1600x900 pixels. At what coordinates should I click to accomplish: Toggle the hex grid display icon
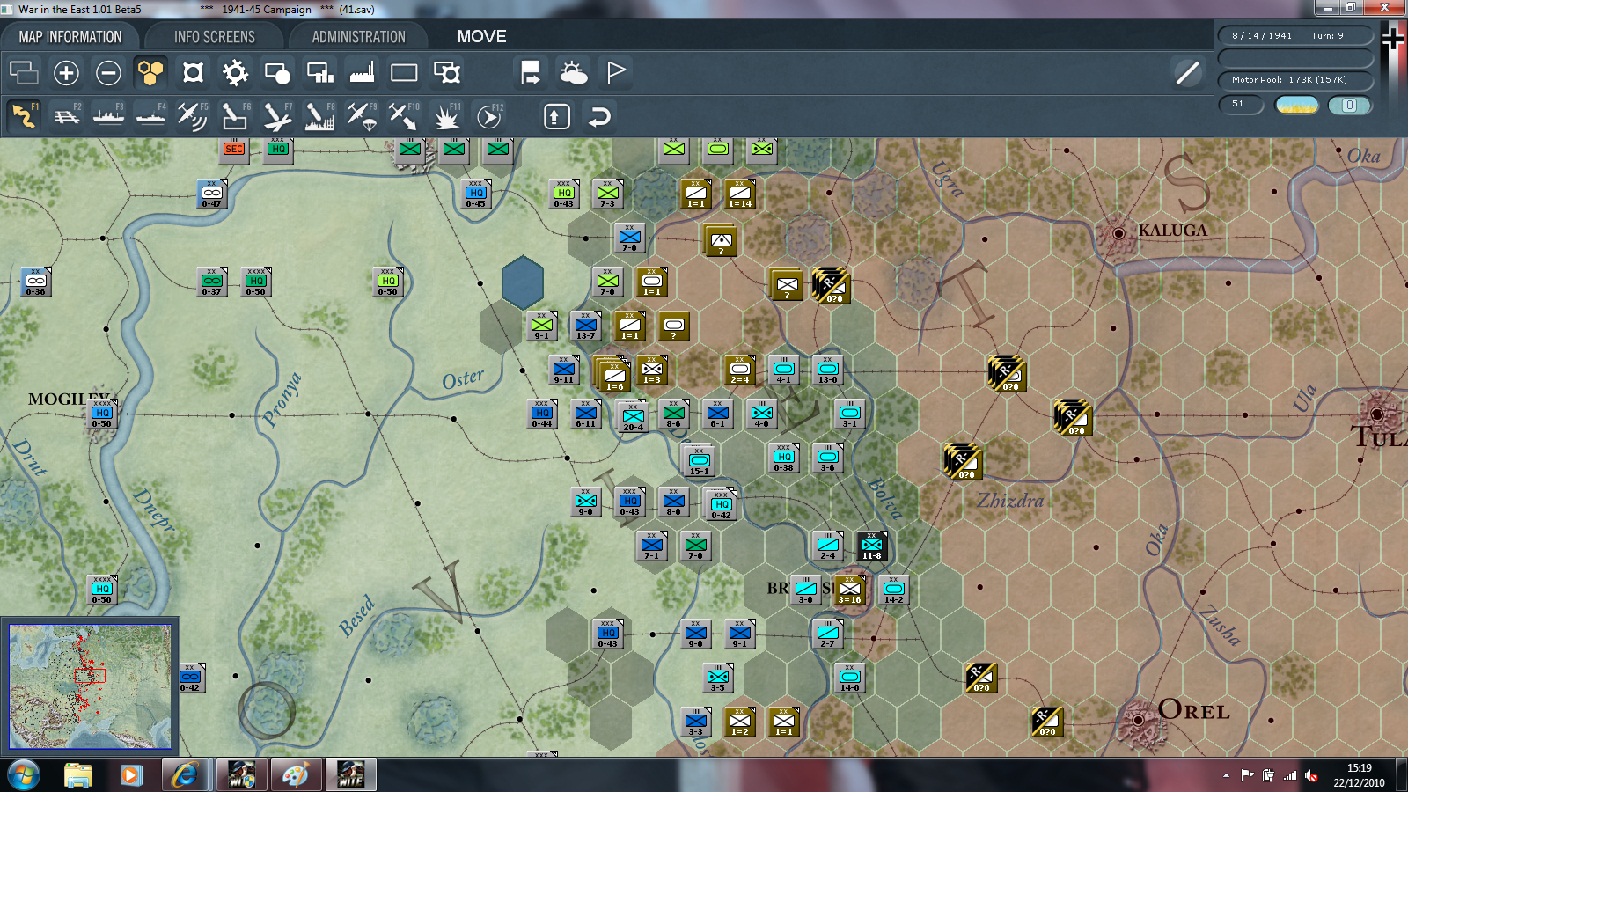click(x=150, y=73)
